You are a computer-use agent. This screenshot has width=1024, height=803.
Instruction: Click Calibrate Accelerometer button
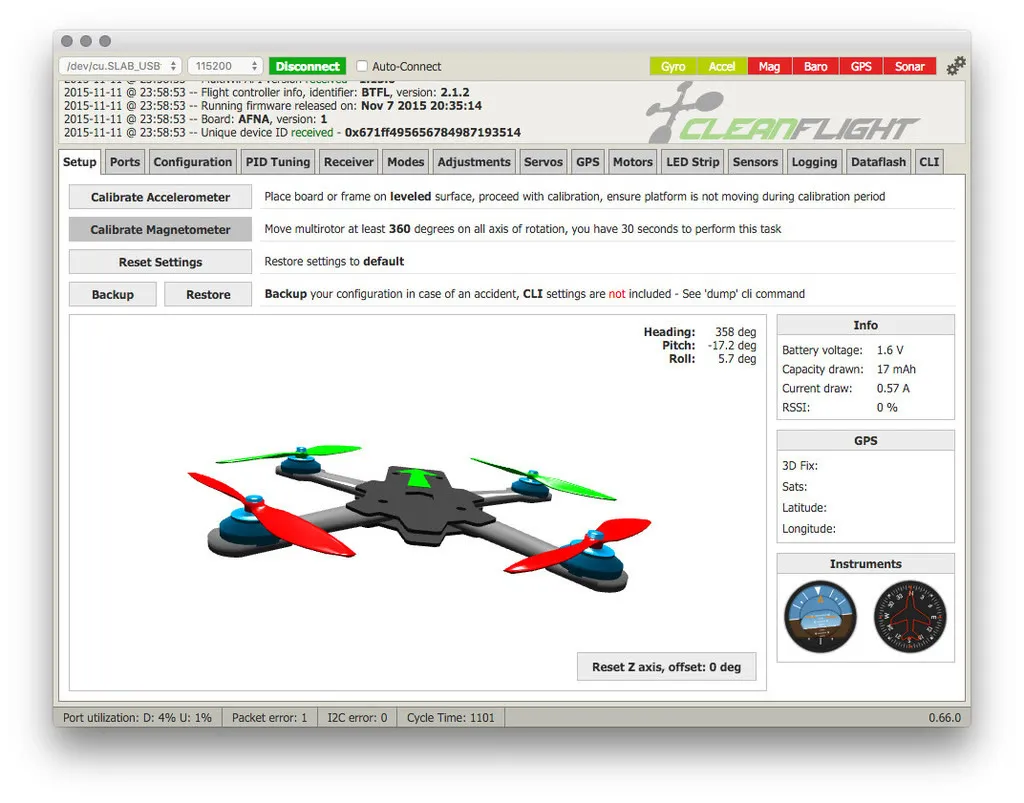coord(160,197)
